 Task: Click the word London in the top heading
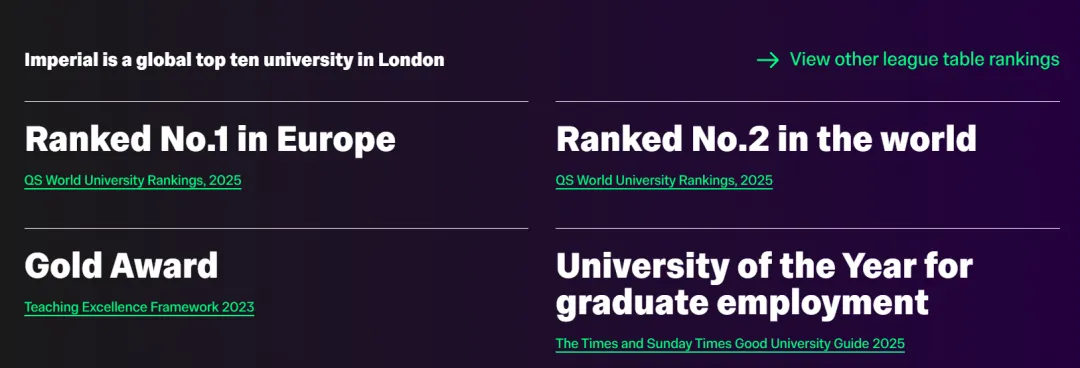coord(411,60)
